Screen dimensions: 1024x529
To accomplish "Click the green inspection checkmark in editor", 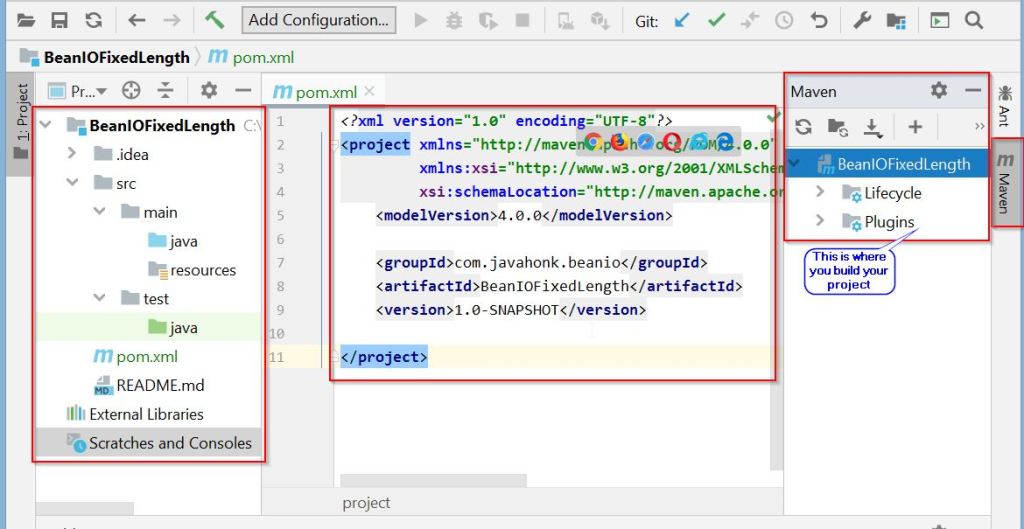I will [x=774, y=119].
